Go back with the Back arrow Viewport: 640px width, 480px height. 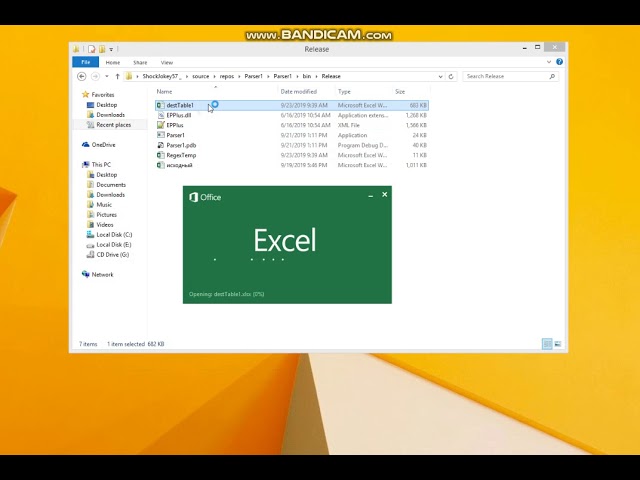(82, 76)
